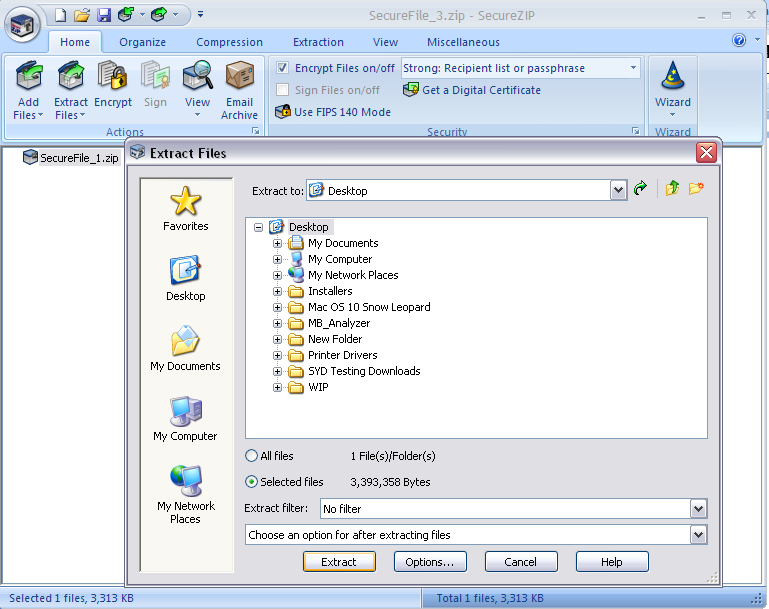Open an archive using the folder icon
769x609 pixels.
pos(82,15)
